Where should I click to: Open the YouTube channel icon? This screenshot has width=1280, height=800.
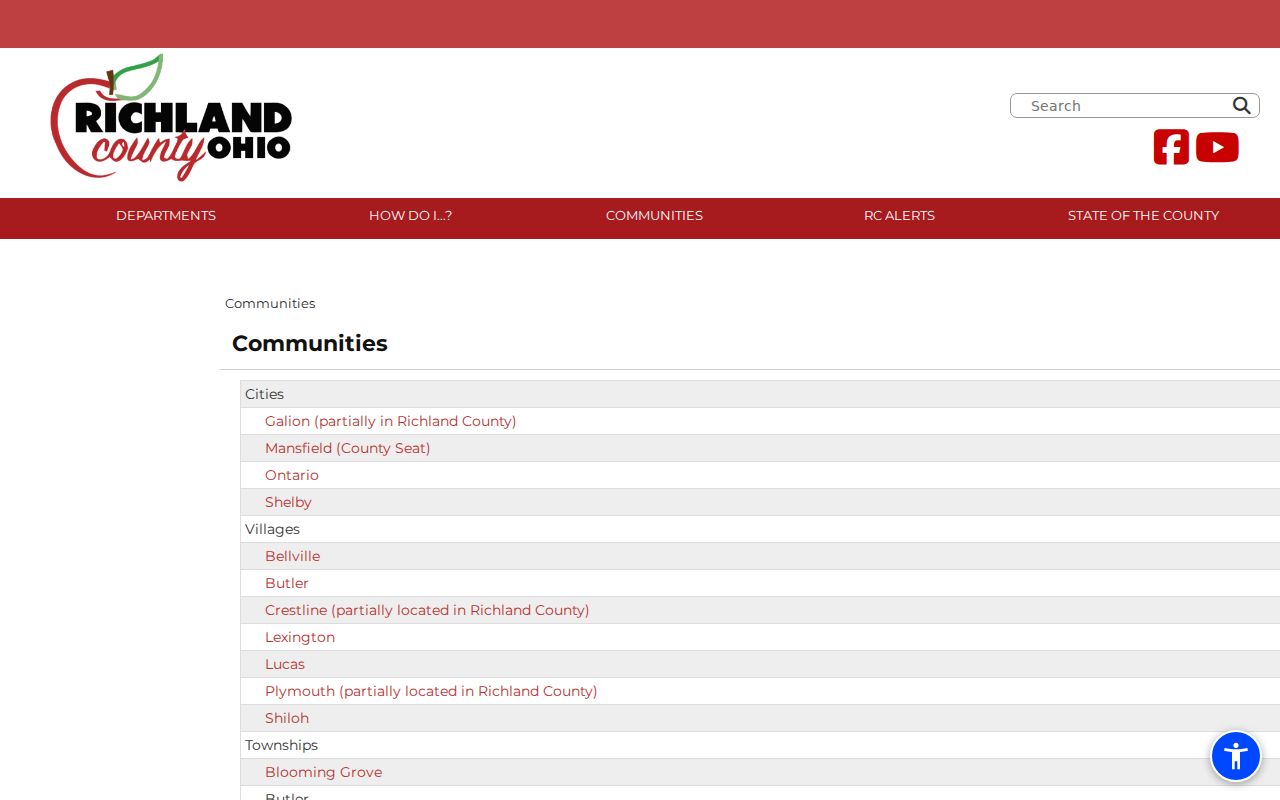1217,147
